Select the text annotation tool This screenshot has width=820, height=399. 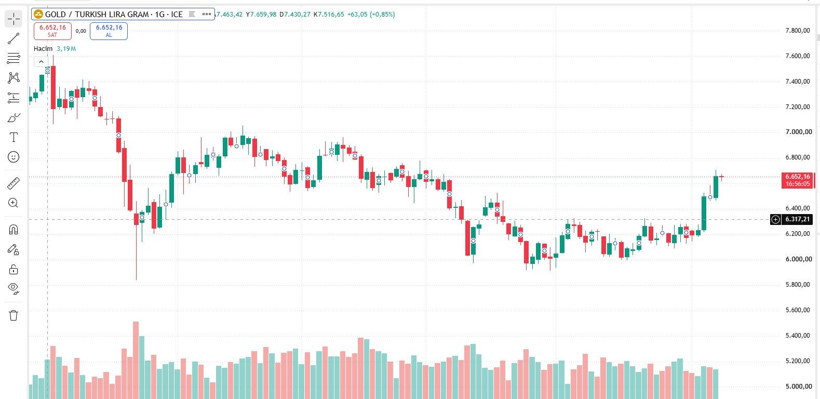point(14,137)
